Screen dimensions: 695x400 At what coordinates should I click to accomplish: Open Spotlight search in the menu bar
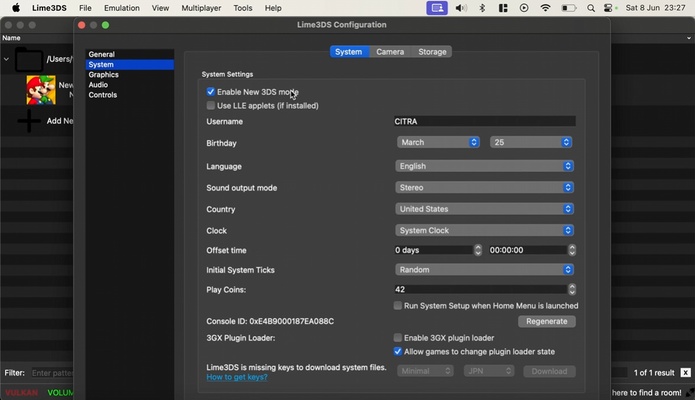pos(590,8)
